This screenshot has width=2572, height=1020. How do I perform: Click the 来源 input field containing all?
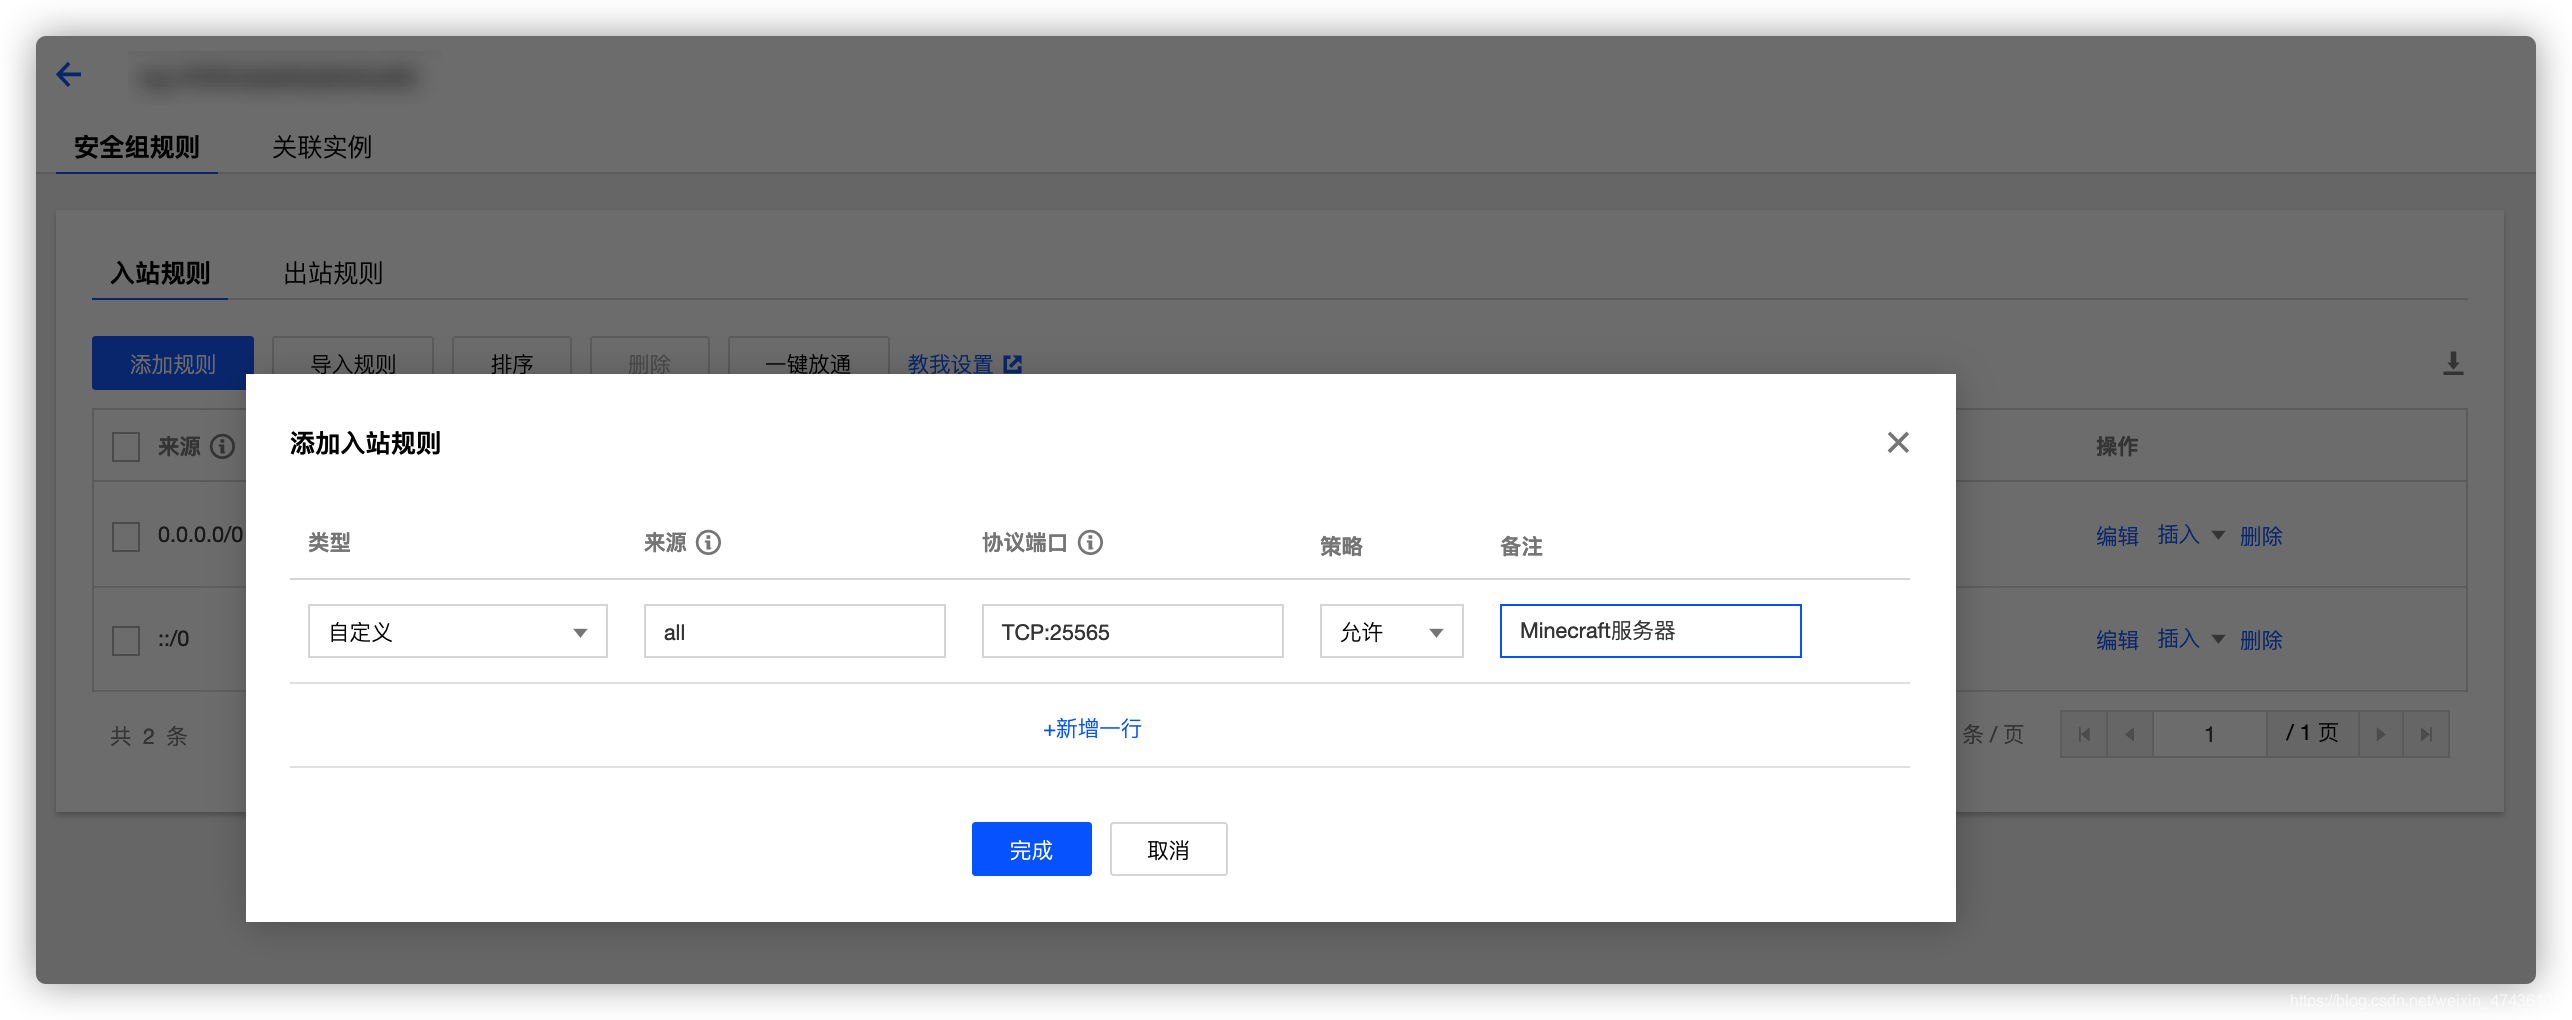[795, 631]
